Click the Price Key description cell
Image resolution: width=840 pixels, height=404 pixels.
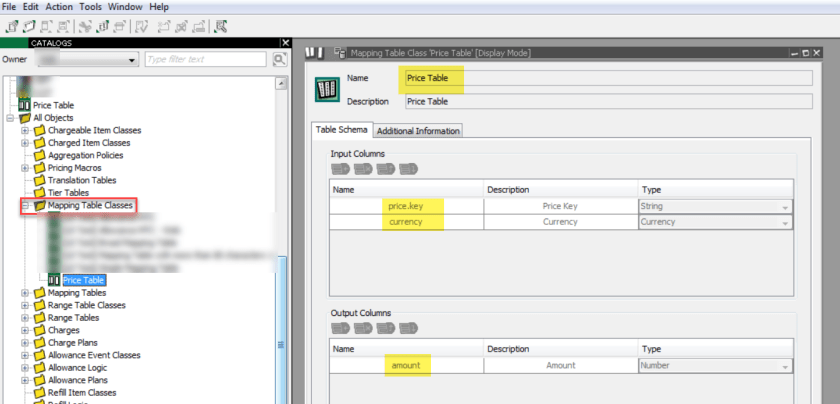560,206
